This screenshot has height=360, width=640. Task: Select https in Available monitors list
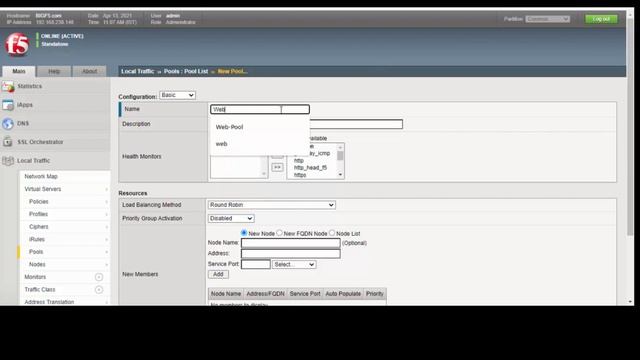pyautogui.click(x=300, y=175)
